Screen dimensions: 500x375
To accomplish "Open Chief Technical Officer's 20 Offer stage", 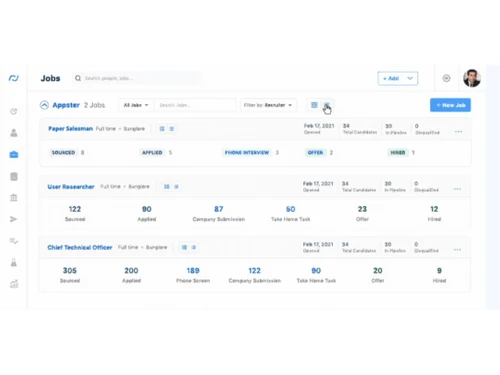I will click(x=378, y=275).
